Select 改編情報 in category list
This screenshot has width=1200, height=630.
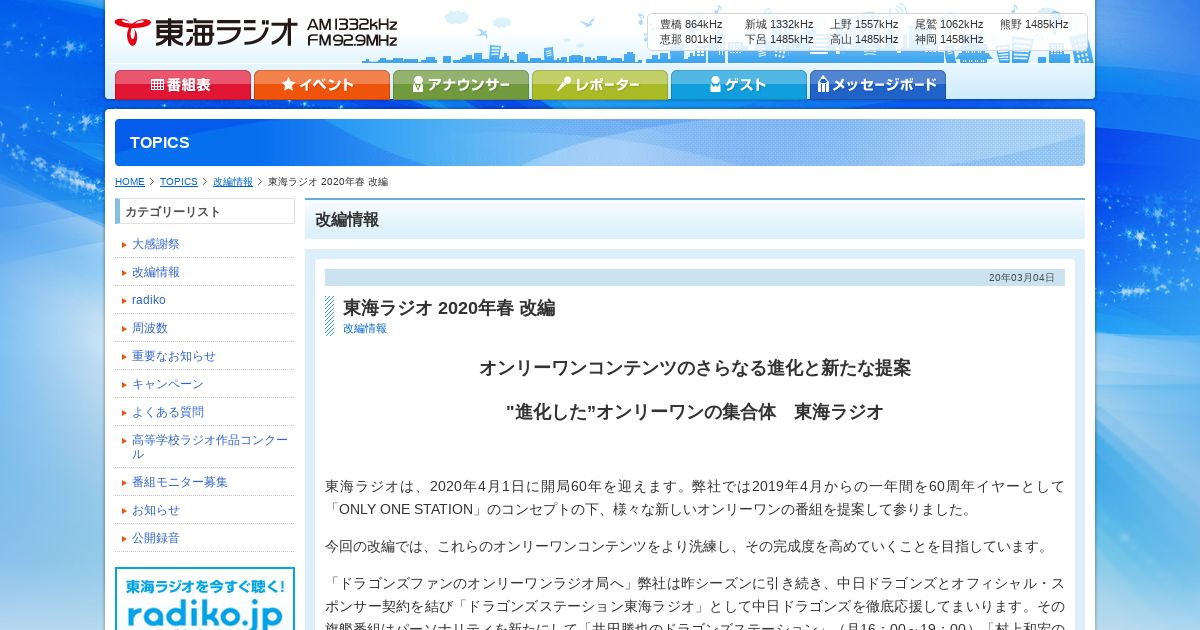[x=156, y=272]
